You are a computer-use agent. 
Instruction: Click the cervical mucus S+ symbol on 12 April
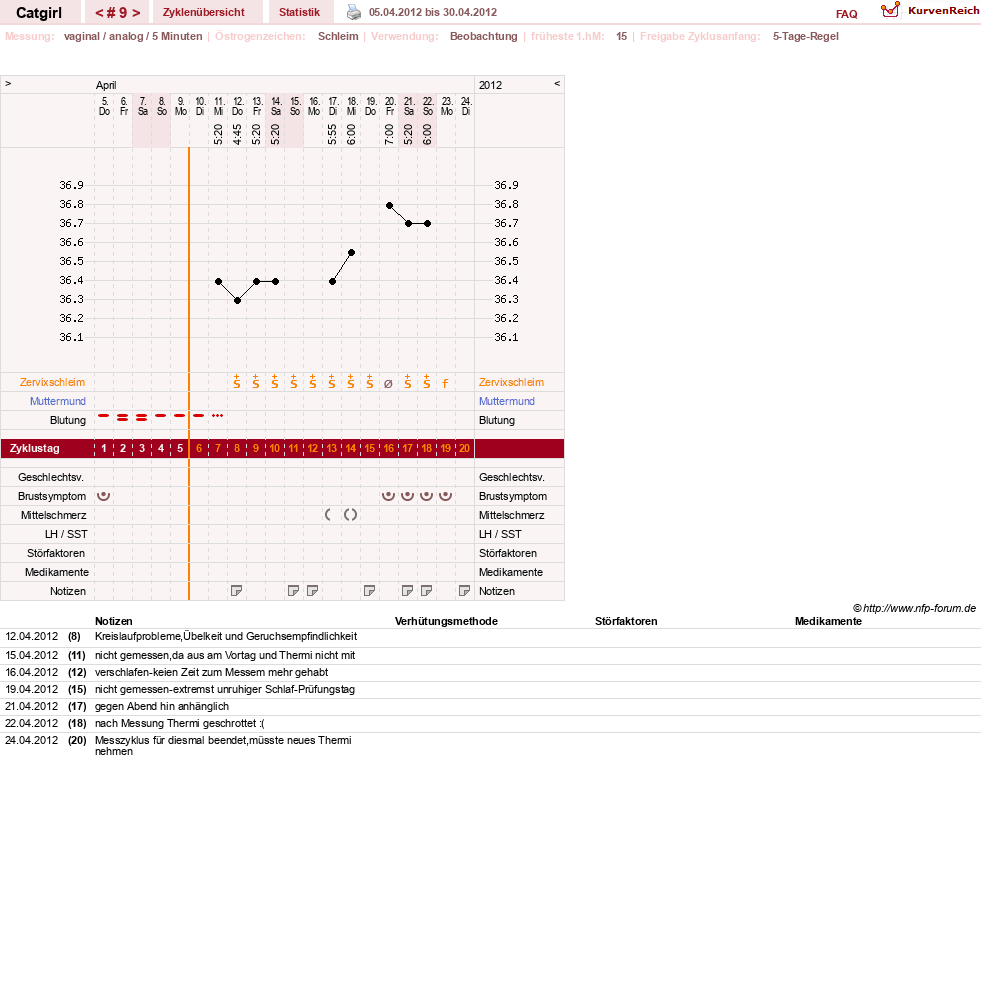(x=237, y=382)
